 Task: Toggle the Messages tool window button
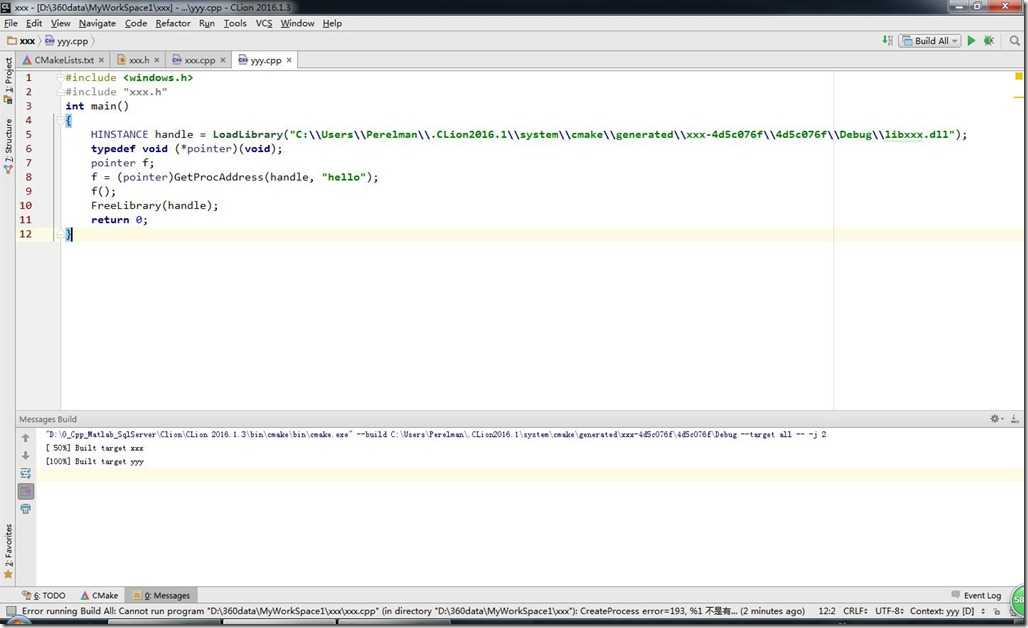[161, 595]
